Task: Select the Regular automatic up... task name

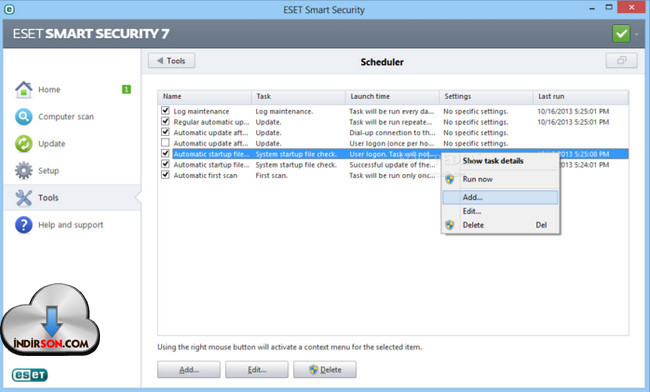Action: point(211,122)
